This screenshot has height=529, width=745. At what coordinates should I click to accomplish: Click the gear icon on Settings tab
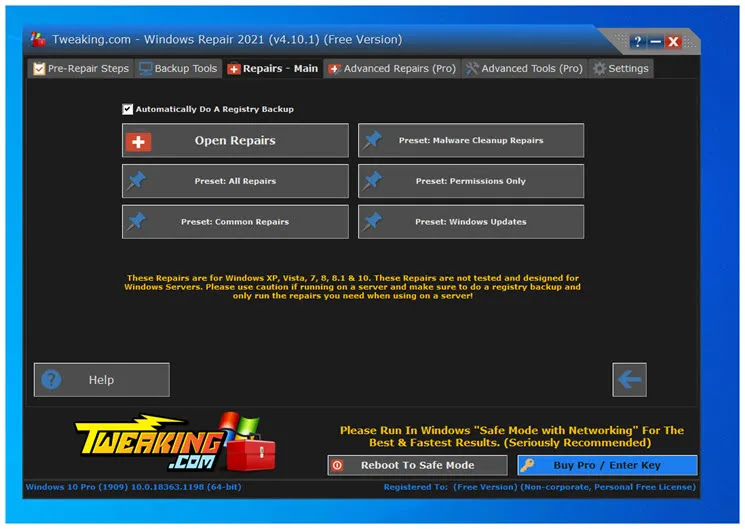[x=600, y=69]
